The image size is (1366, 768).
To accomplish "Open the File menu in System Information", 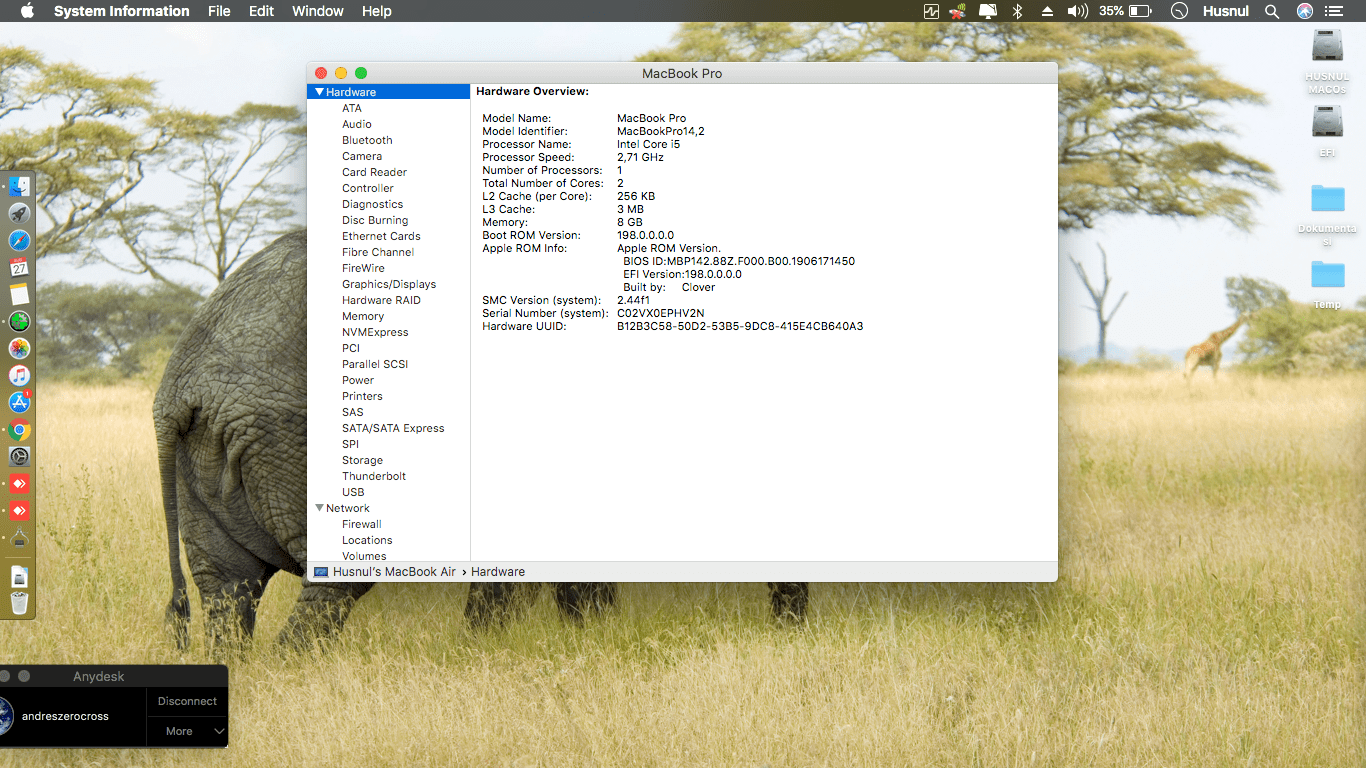I will (x=219, y=11).
